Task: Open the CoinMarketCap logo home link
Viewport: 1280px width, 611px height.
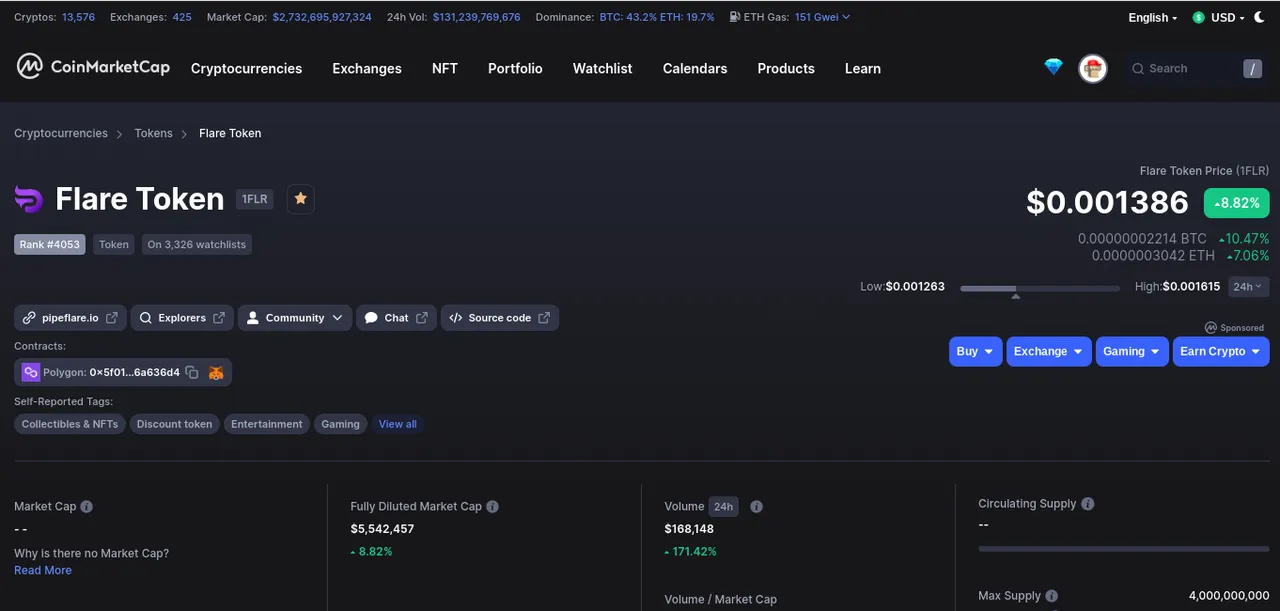Action: pyautogui.click(x=93, y=67)
